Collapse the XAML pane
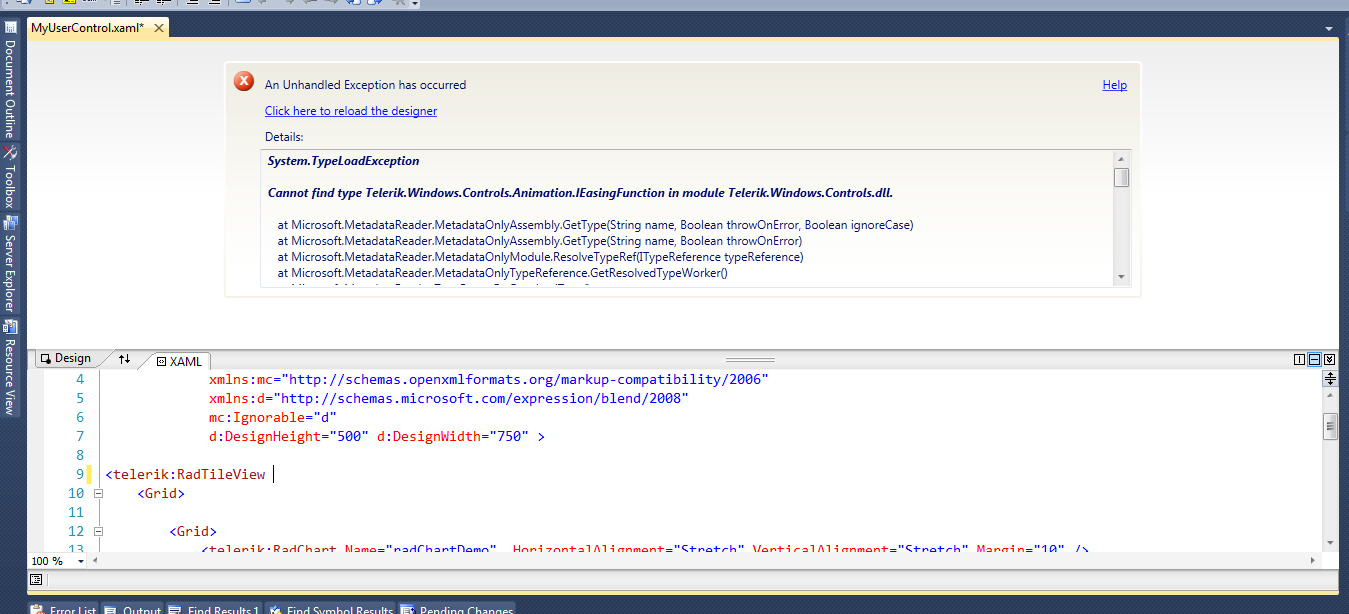Screen dimensions: 1349x614 click(x=1329, y=360)
